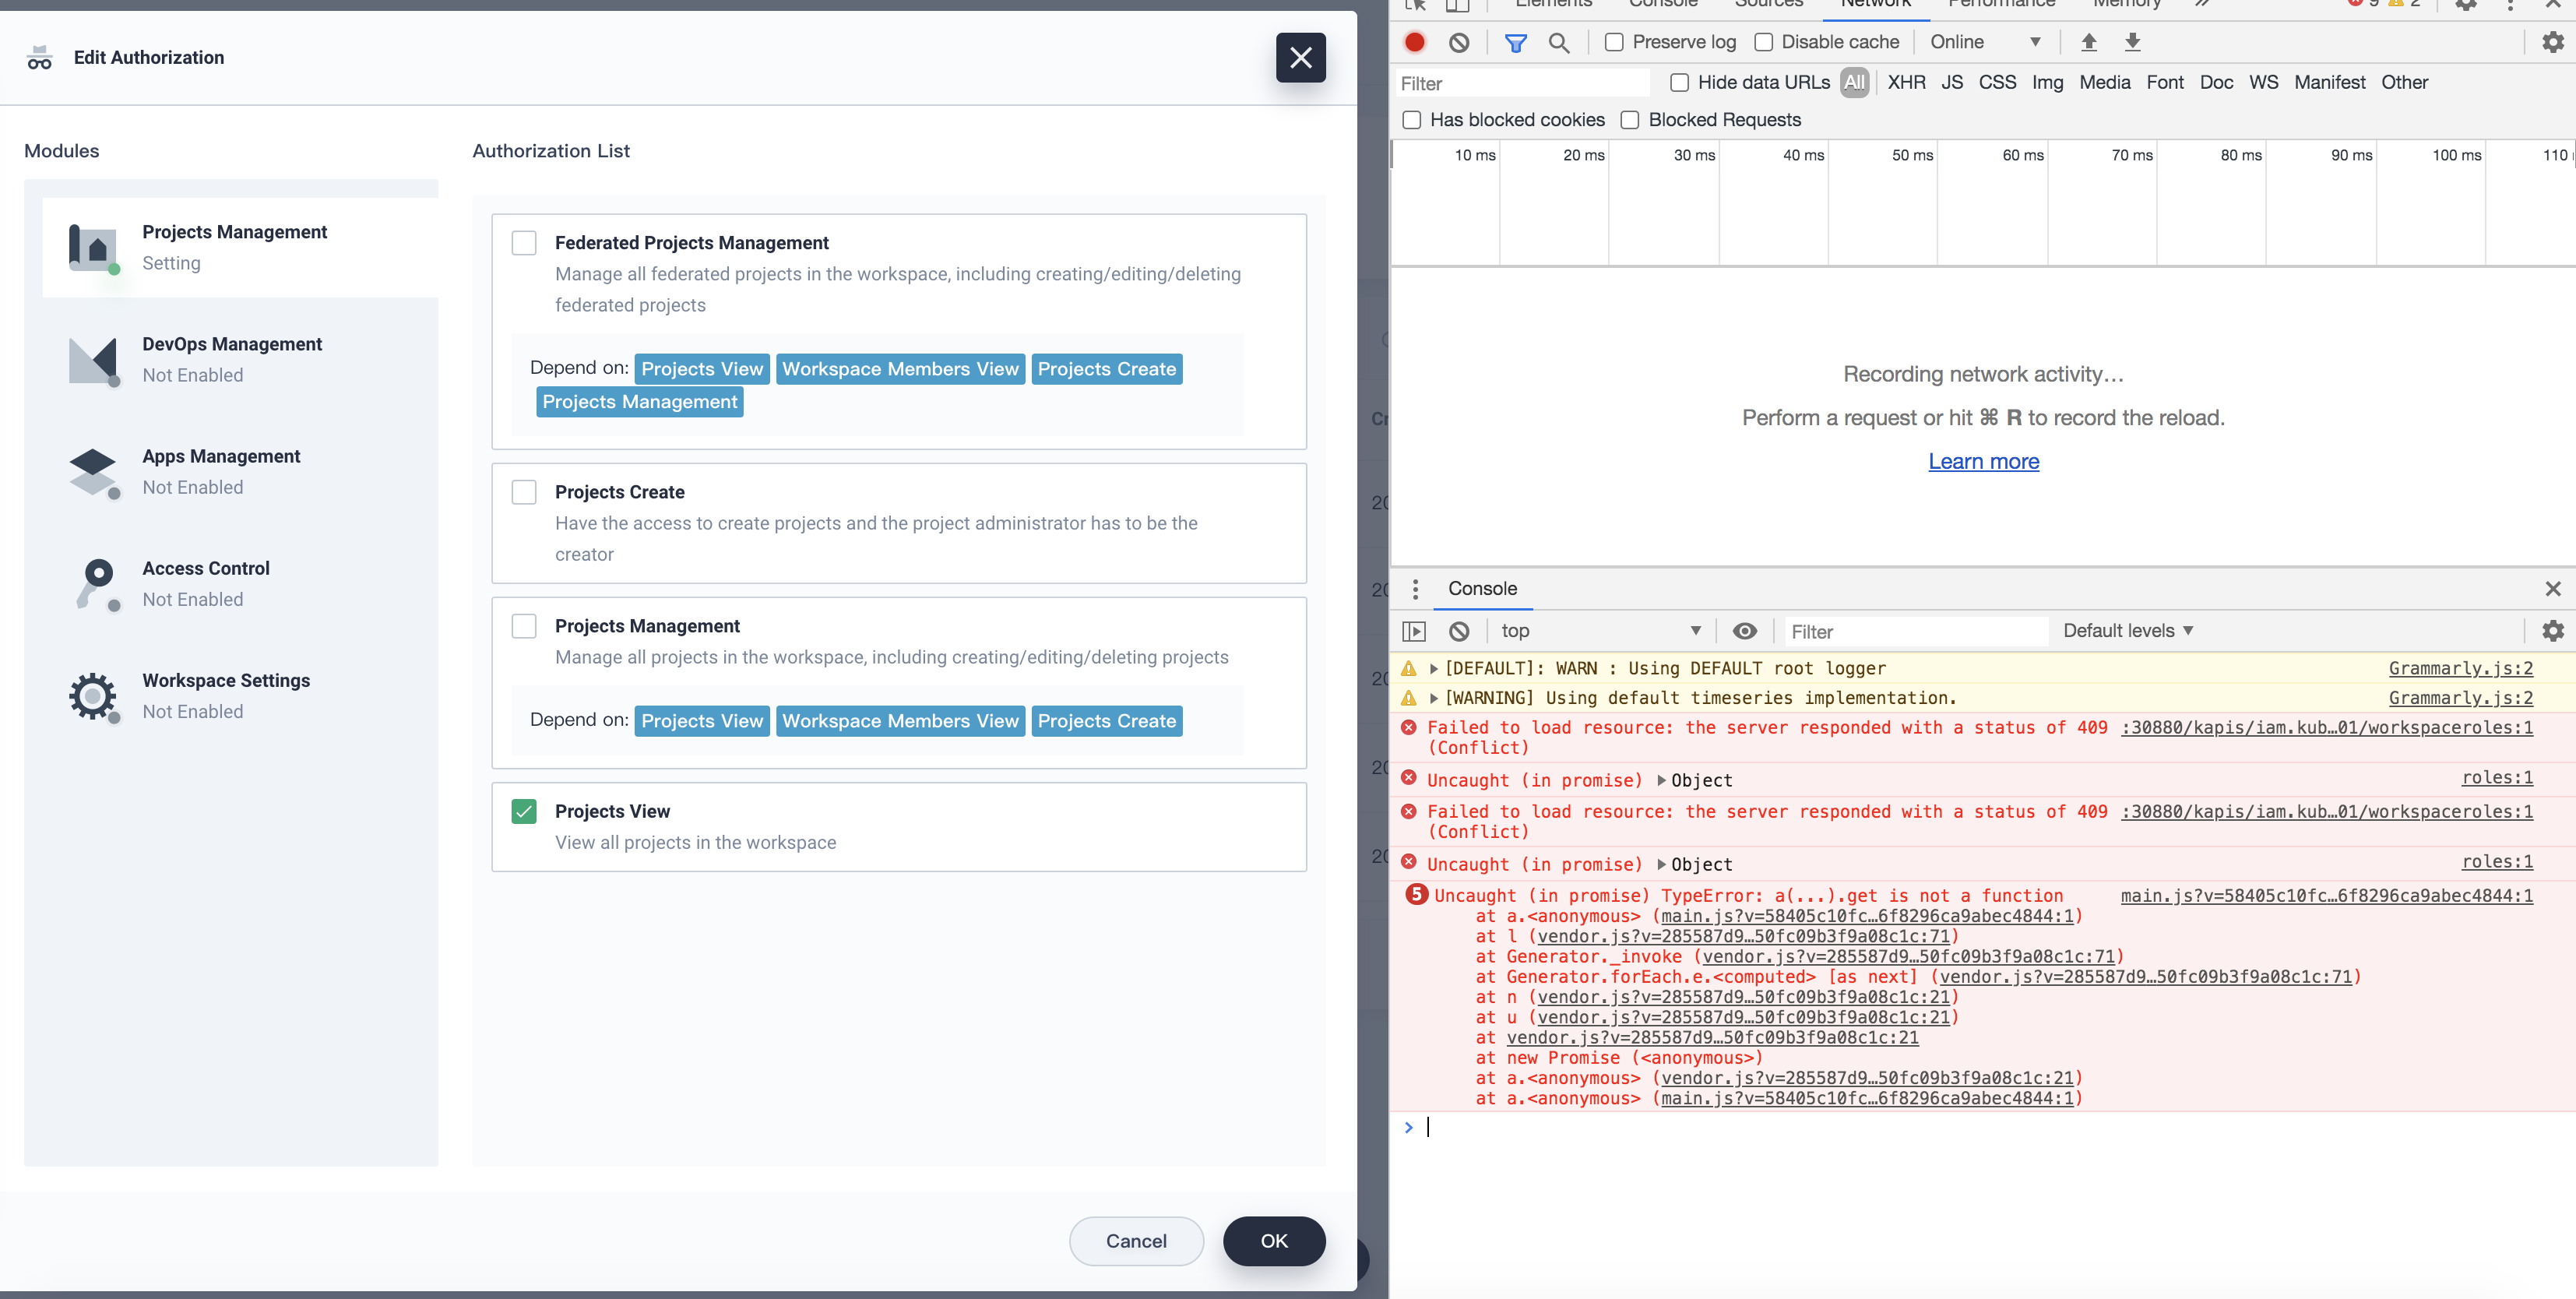Focus the Network Filter input
This screenshot has width=2576, height=1299.
(1522, 83)
